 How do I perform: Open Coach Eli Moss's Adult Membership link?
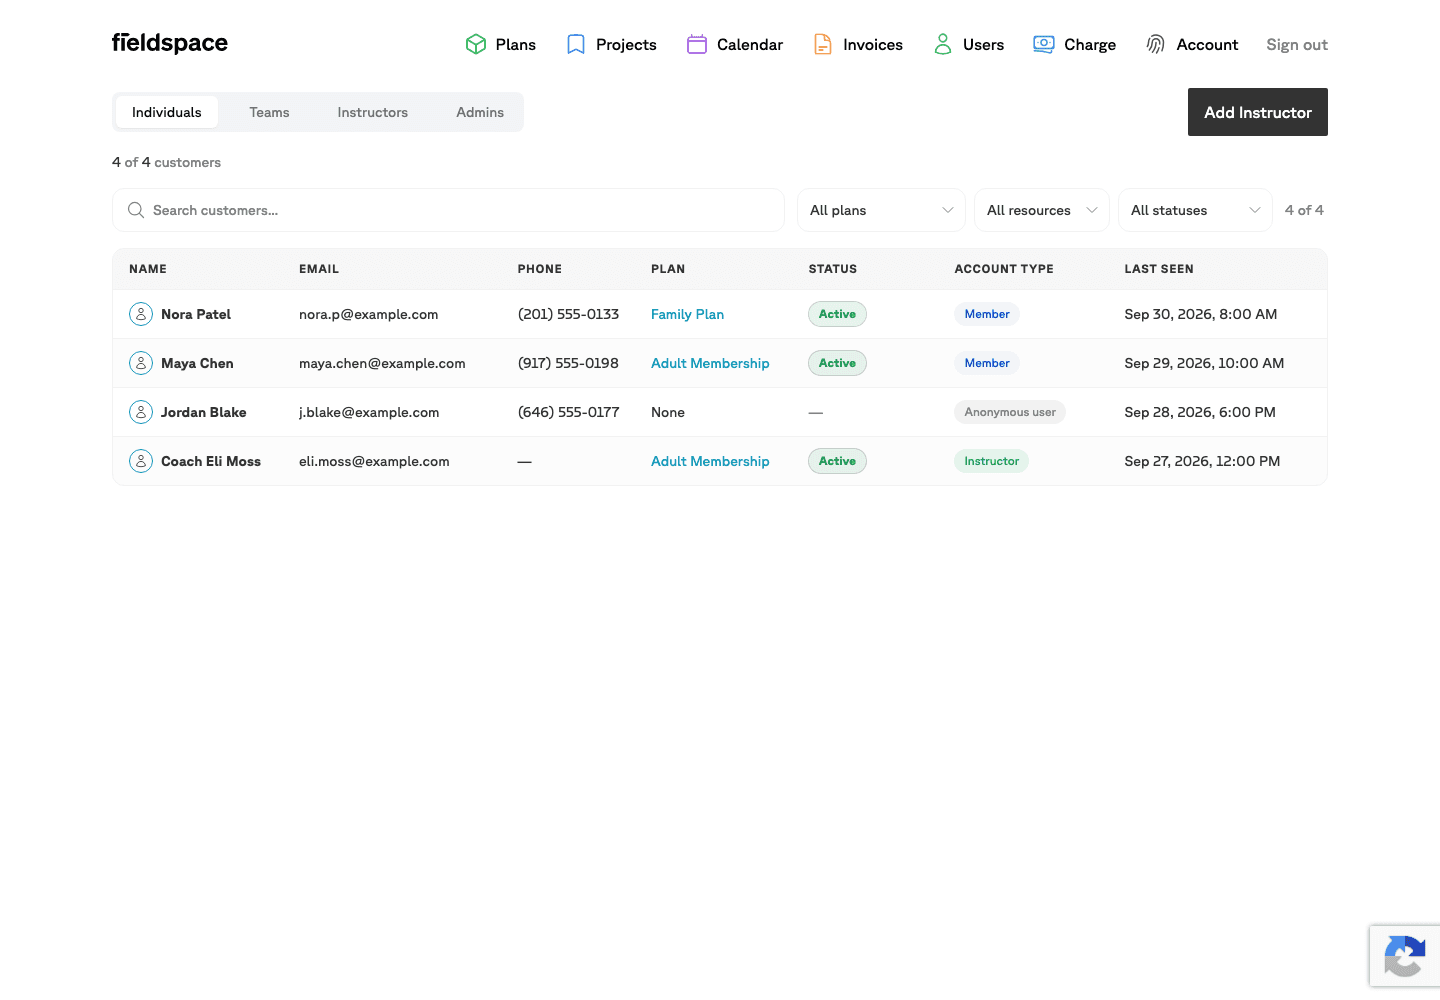710,461
